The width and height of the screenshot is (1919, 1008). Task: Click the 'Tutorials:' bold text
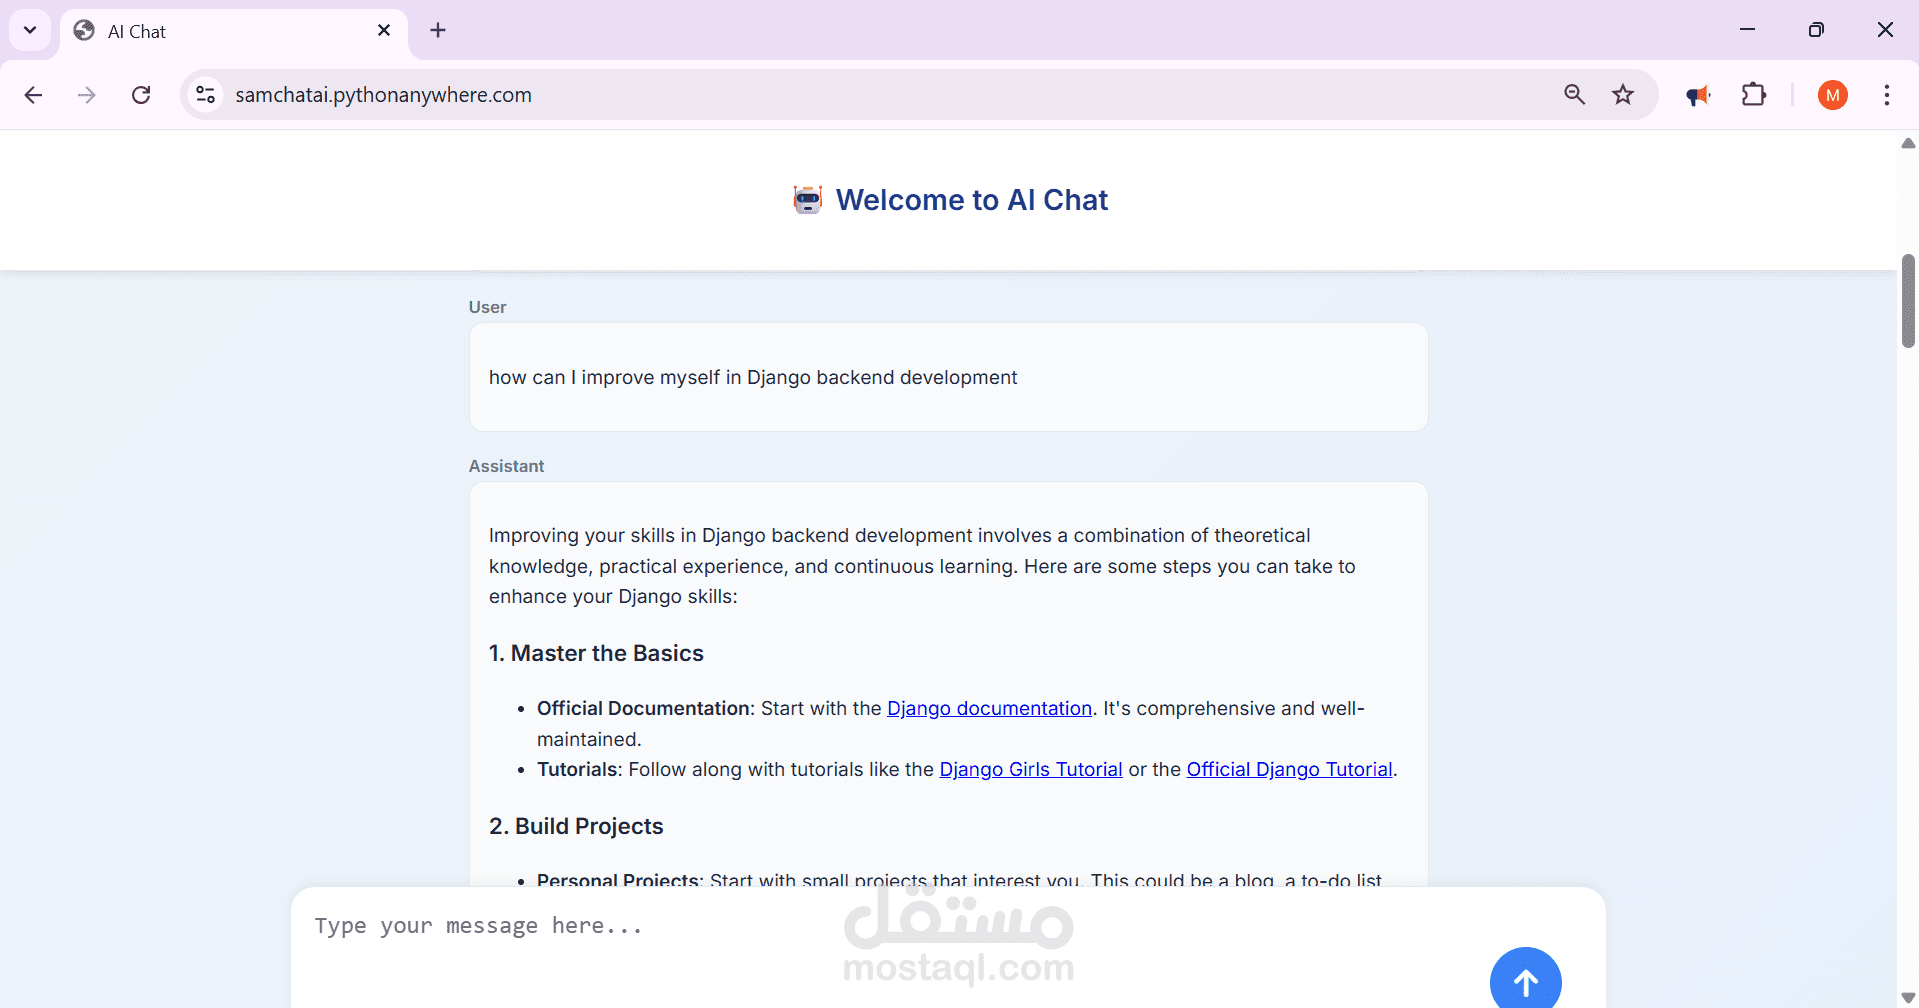point(579,769)
